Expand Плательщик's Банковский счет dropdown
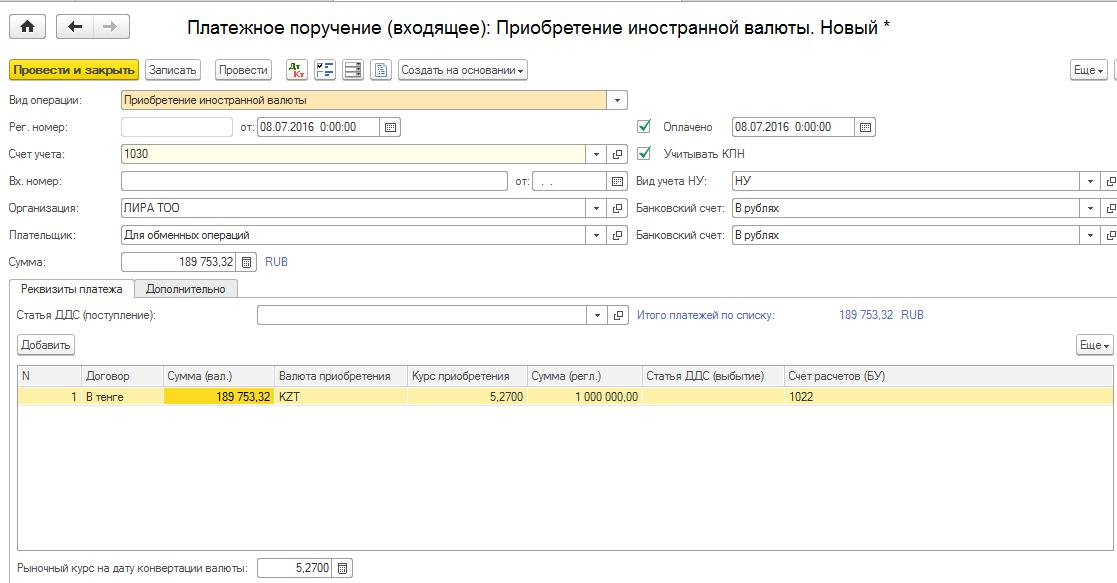This screenshot has height=583, width=1117. [1090, 235]
